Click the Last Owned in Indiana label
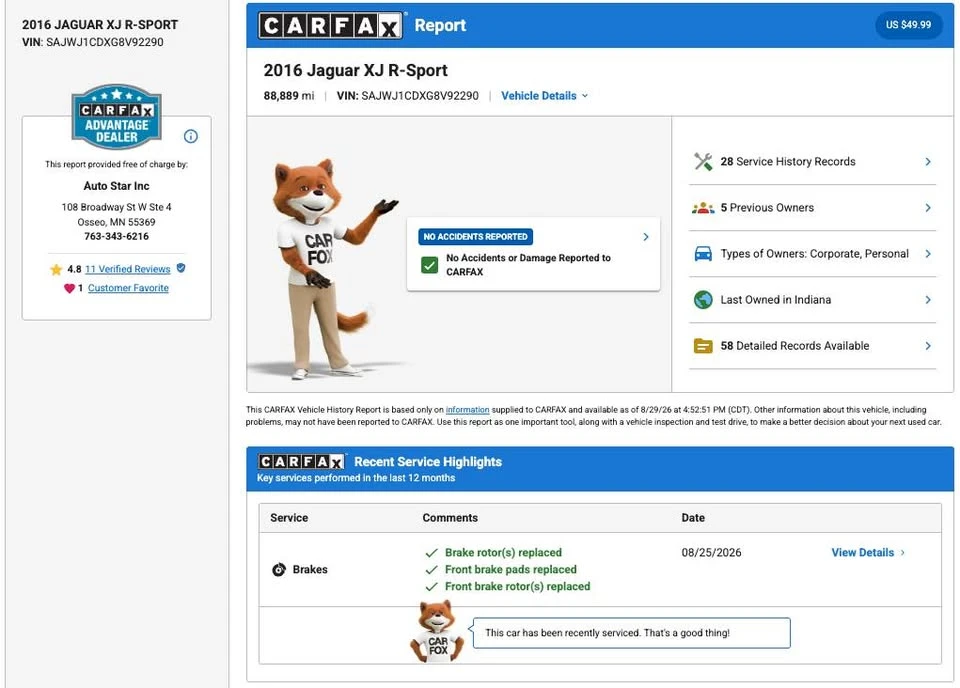The image size is (960, 688). (x=776, y=300)
